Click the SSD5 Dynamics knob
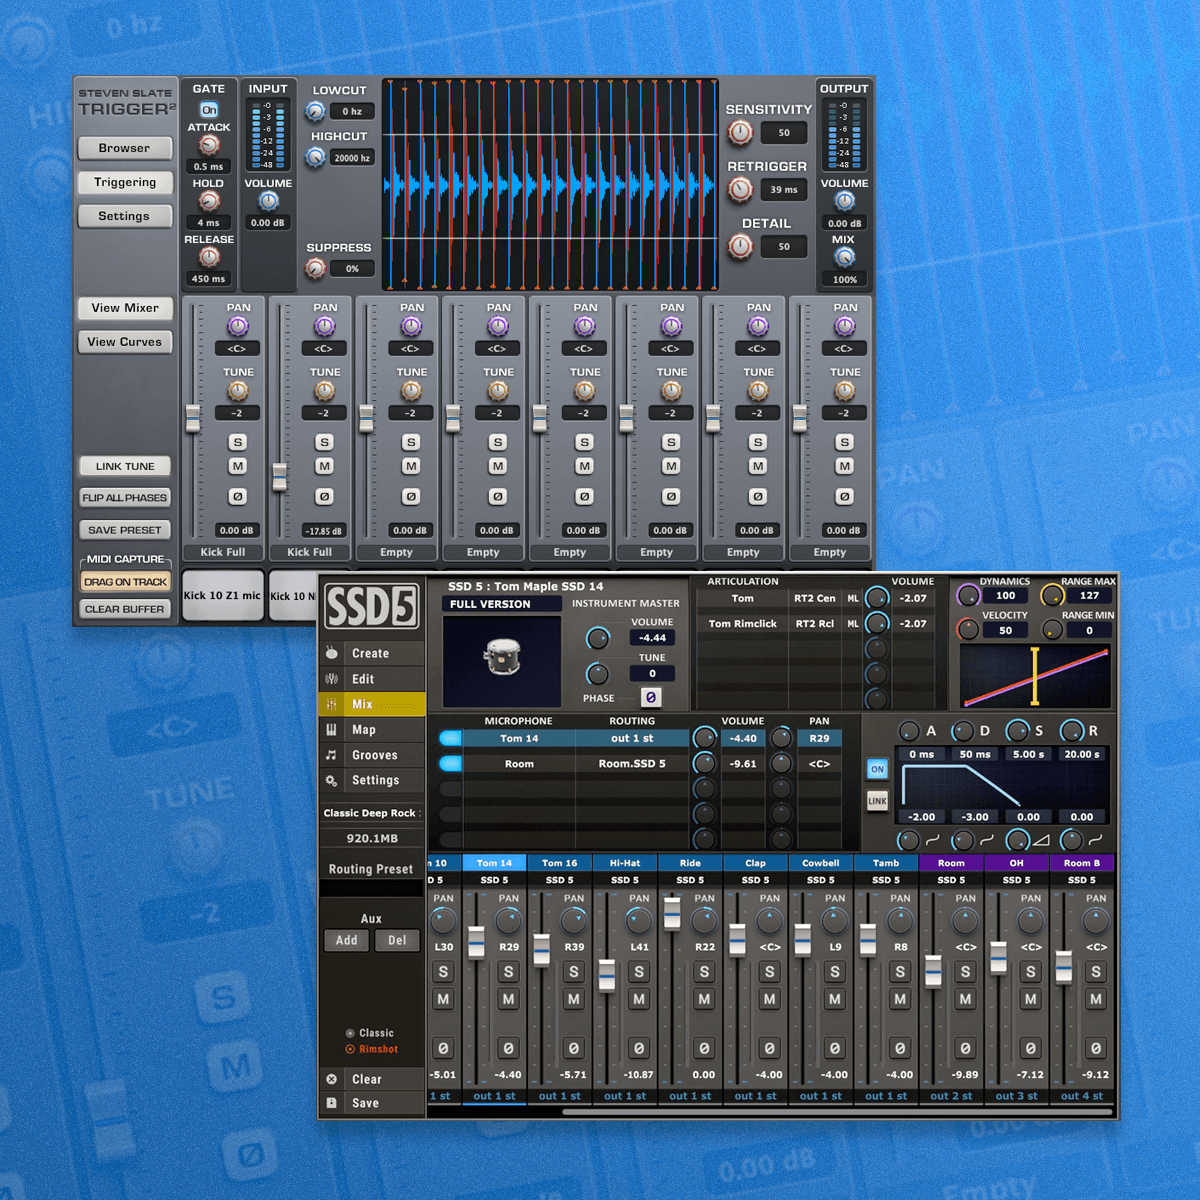 pos(968,596)
